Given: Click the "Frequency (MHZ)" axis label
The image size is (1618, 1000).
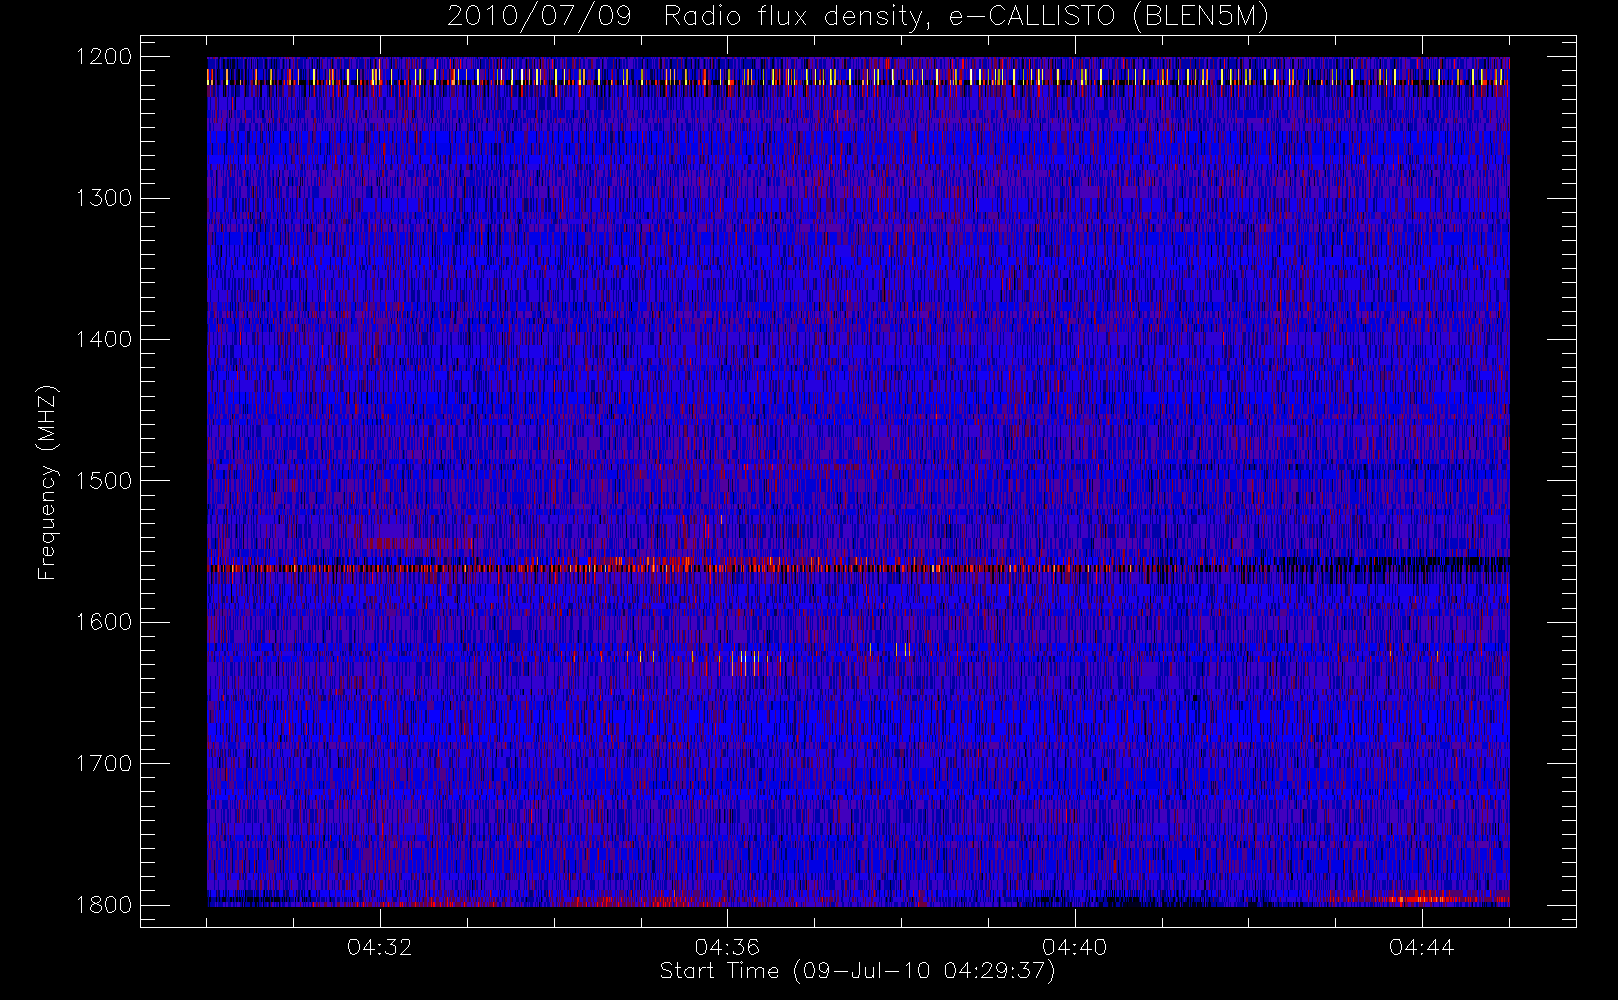Looking at the screenshot, I should pyautogui.click(x=47, y=482).
